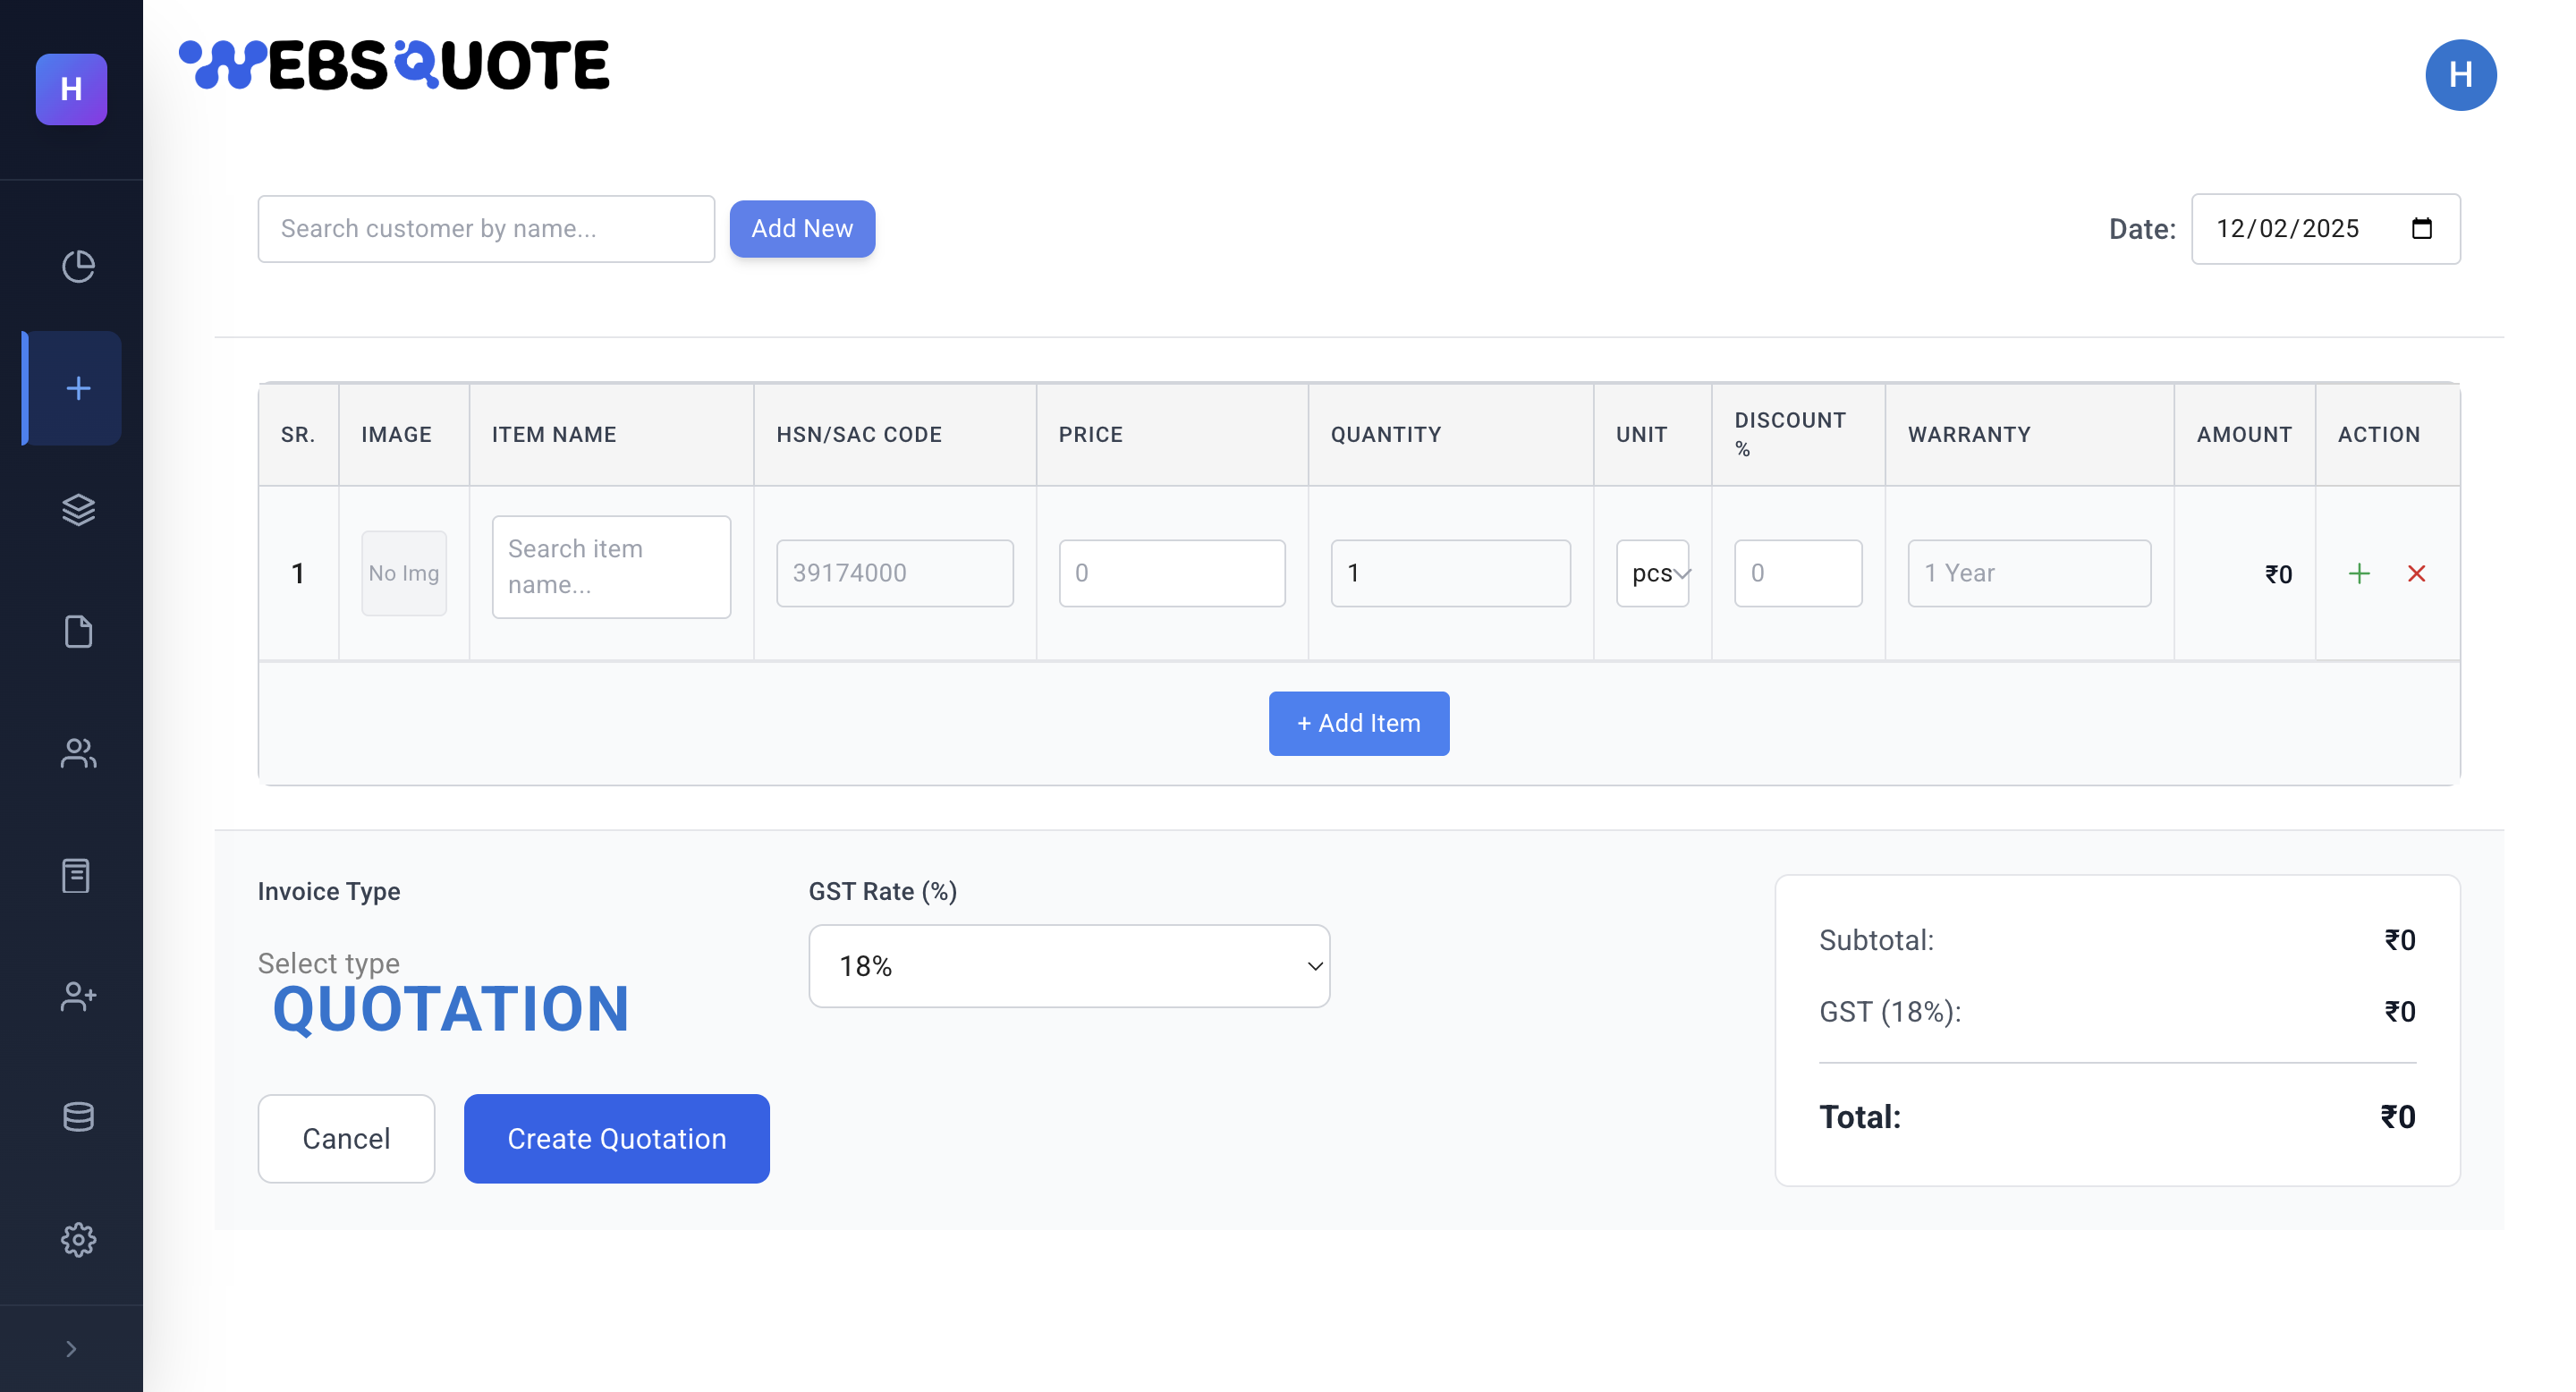Click the WebsQuote logo
Viewport: 2576px width, 1392px height.
coord(394,64)
